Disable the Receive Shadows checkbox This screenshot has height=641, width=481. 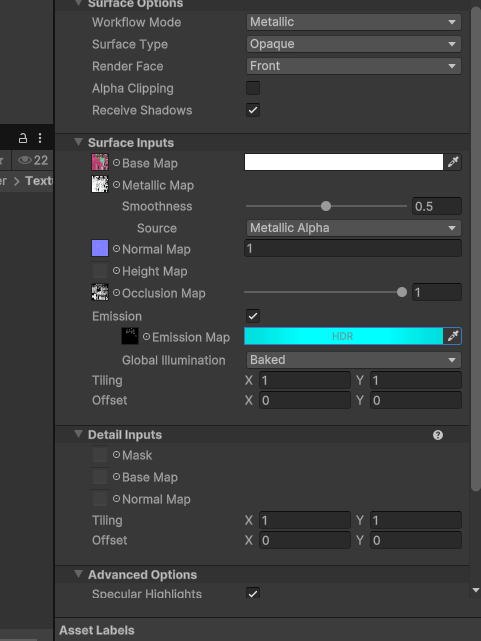(x=253, y=110)
